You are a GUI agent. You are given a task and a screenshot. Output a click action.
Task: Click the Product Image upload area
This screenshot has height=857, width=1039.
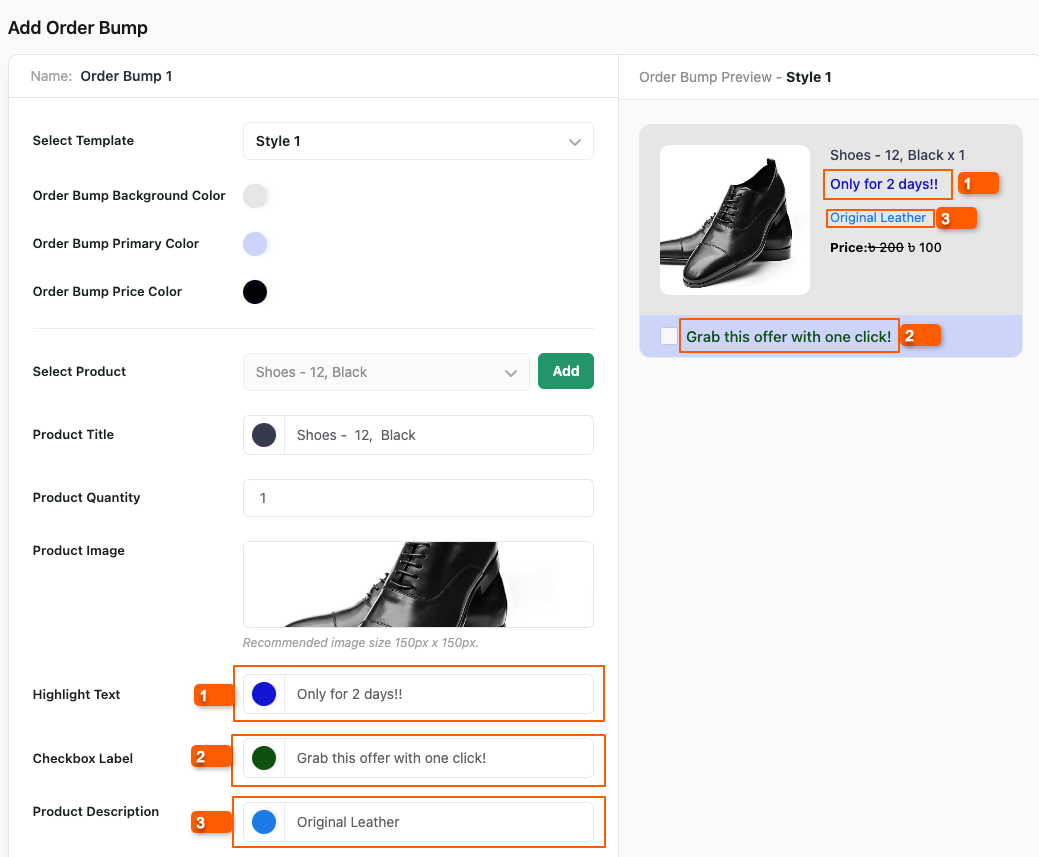[x=418, y=584]
